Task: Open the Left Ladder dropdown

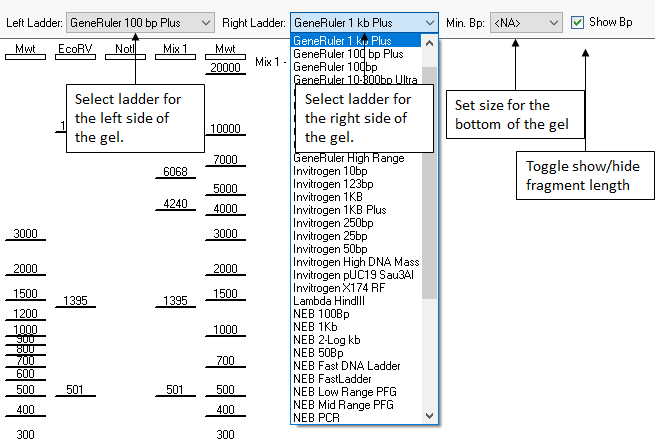Action: pyautogui.click(x=141, y=21)
